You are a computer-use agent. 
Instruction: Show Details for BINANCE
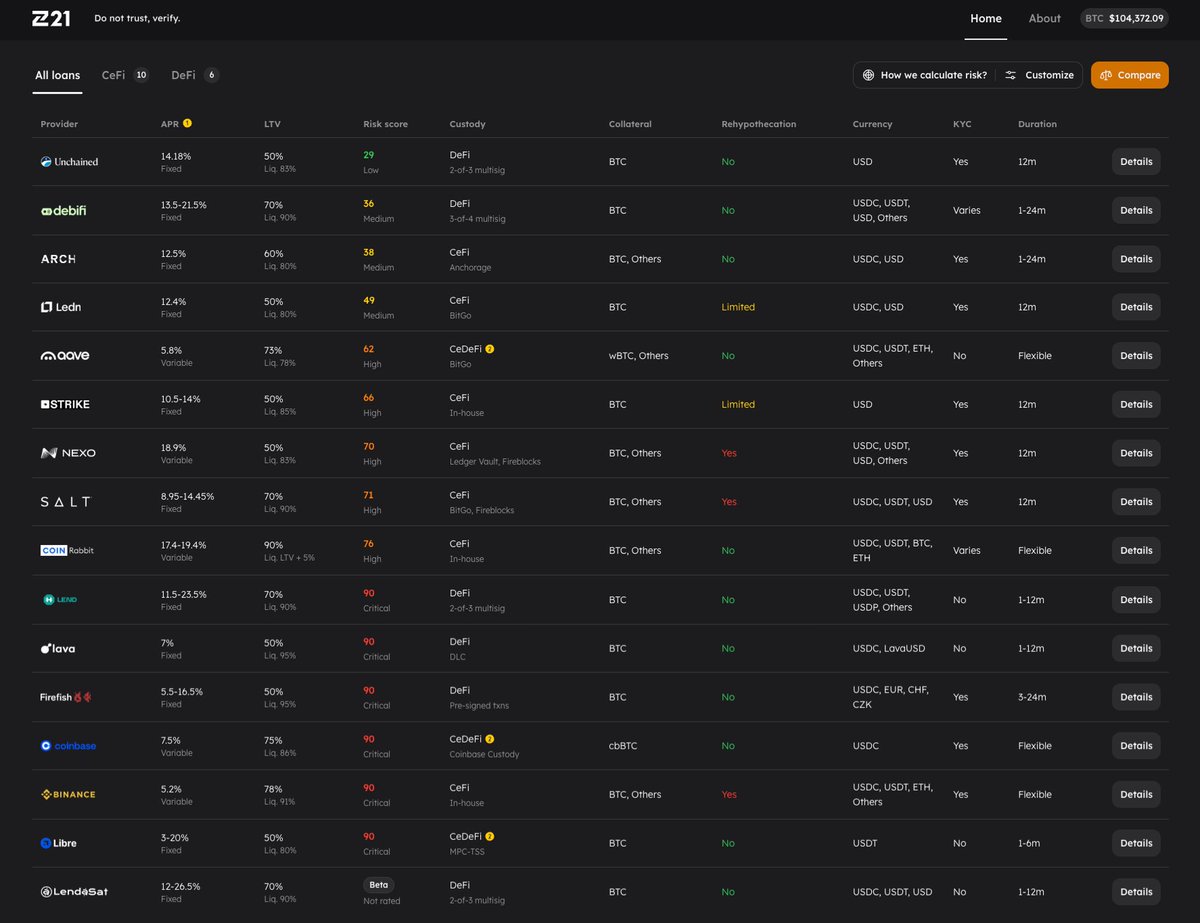coord(1136,794)
